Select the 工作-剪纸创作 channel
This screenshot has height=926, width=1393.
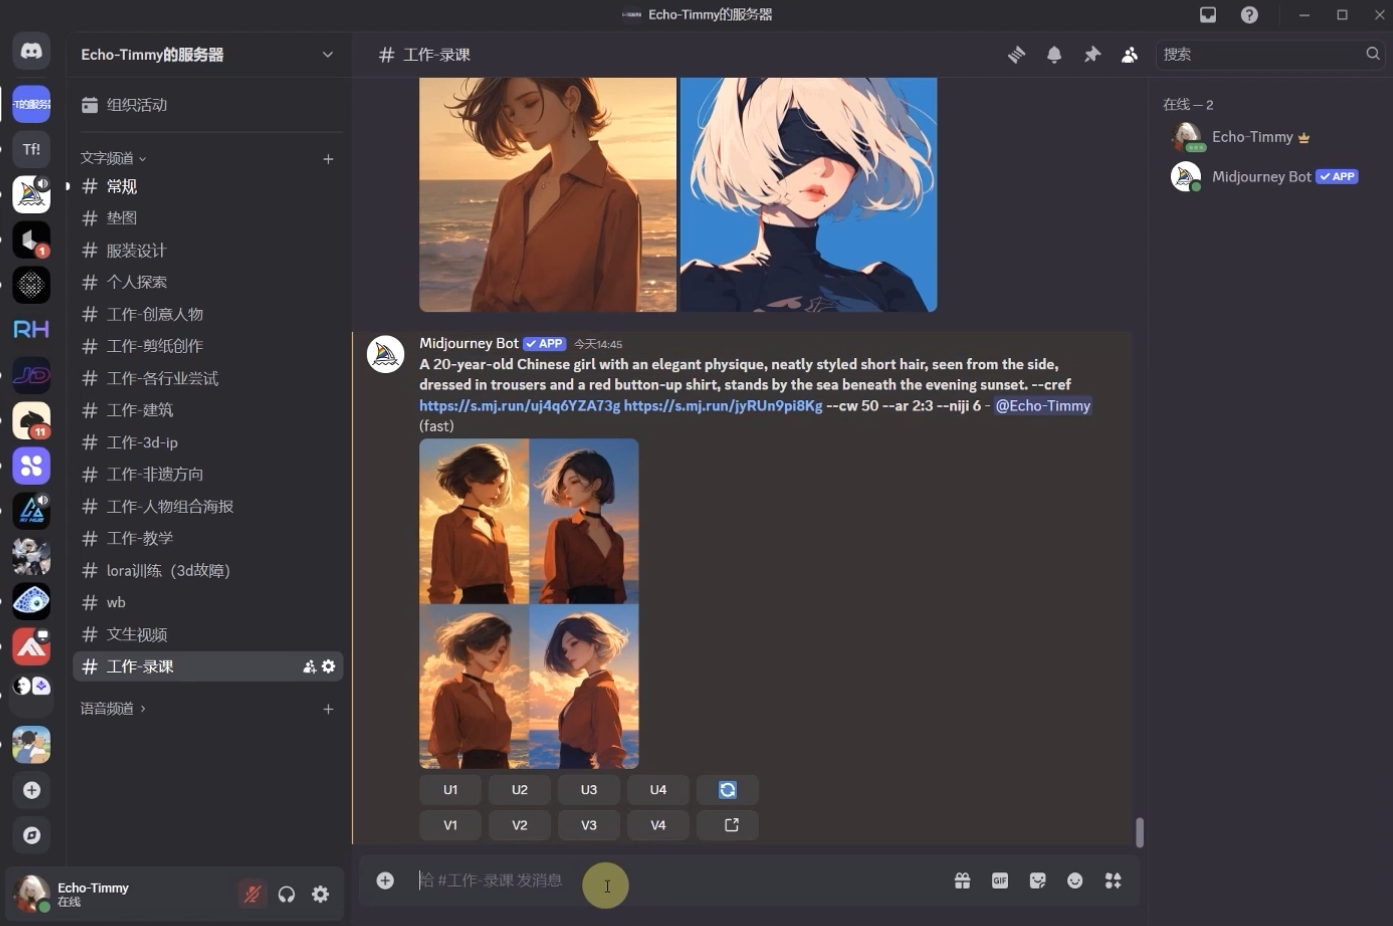pyautogui.click(x=208, y=346)
